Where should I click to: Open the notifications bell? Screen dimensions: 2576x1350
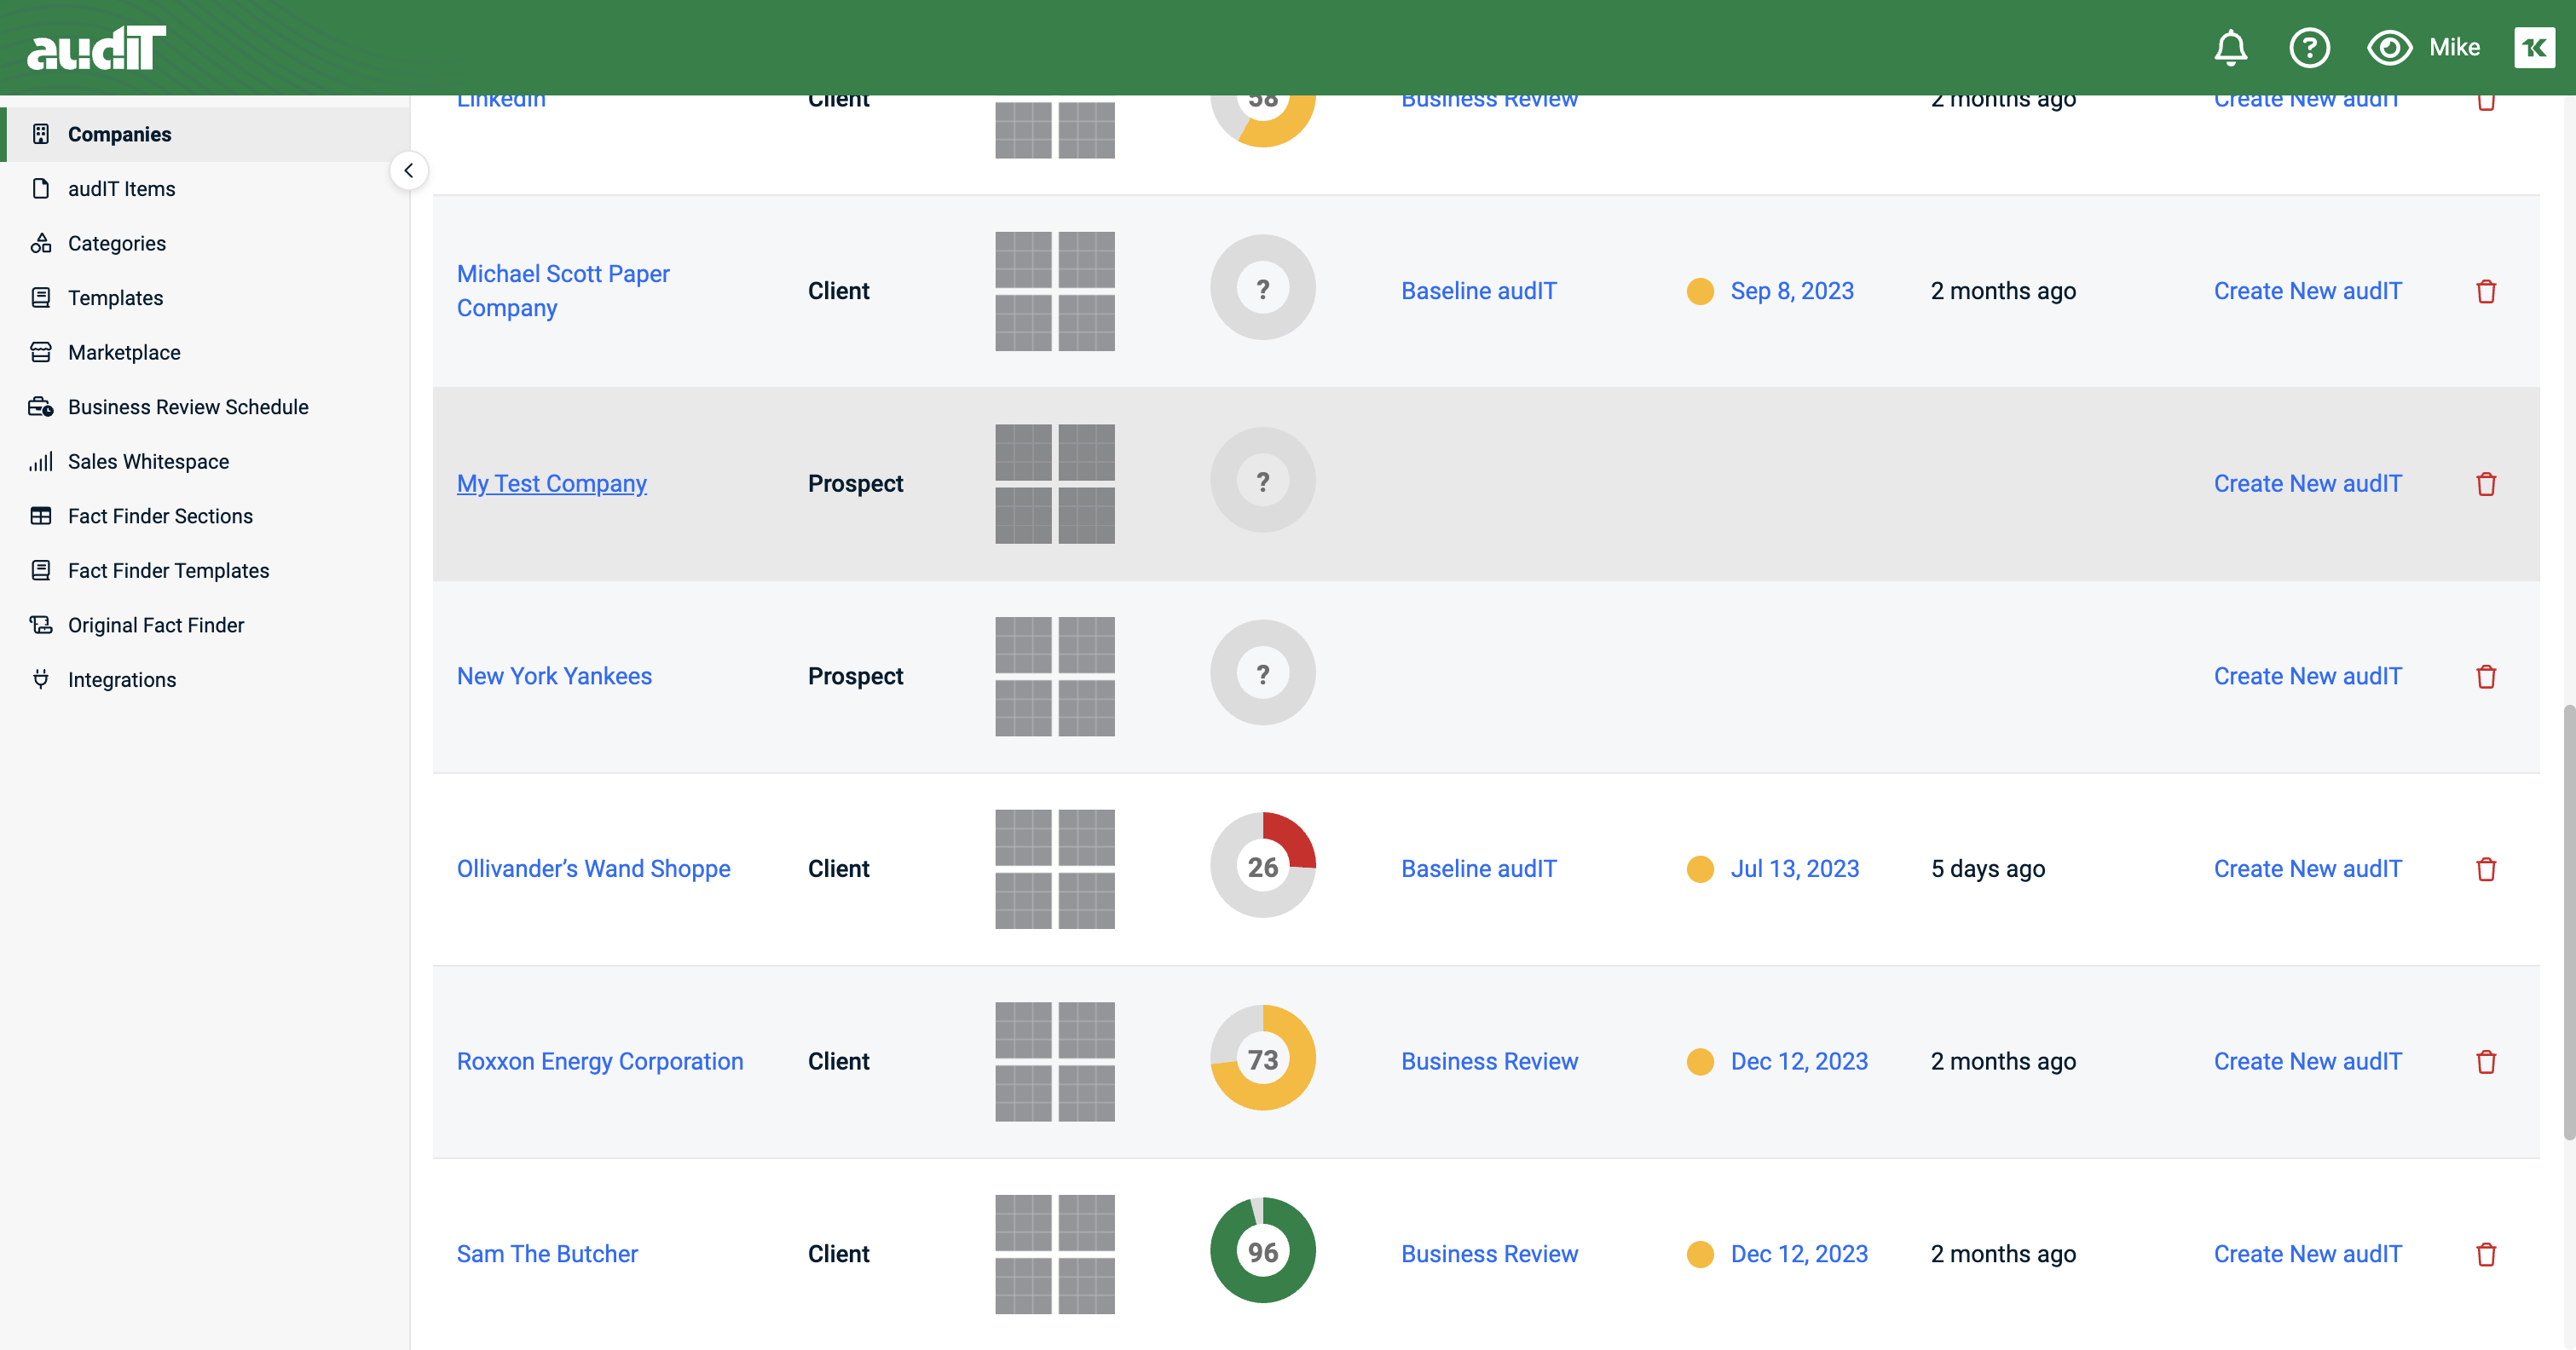pos(2230,47)
